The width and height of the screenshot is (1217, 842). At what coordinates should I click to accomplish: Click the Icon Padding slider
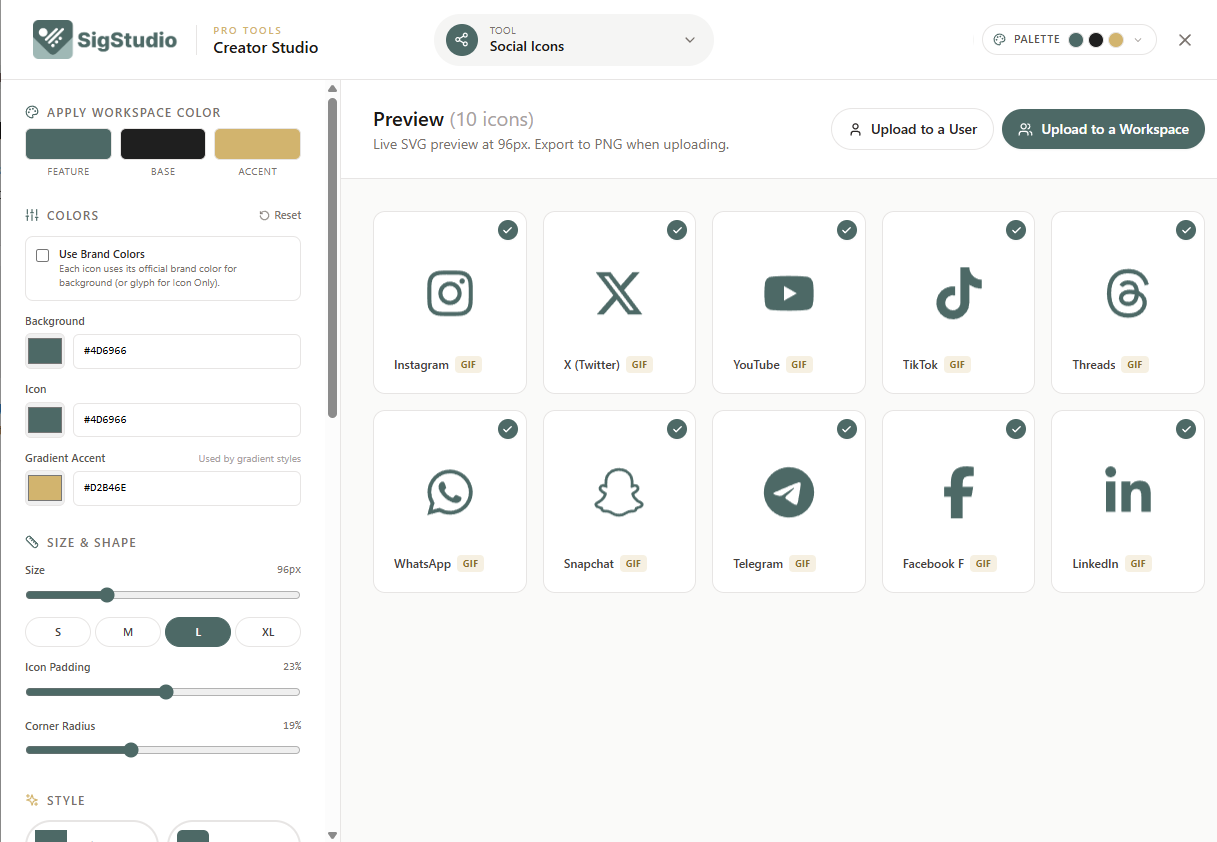[x=163, y=692]
